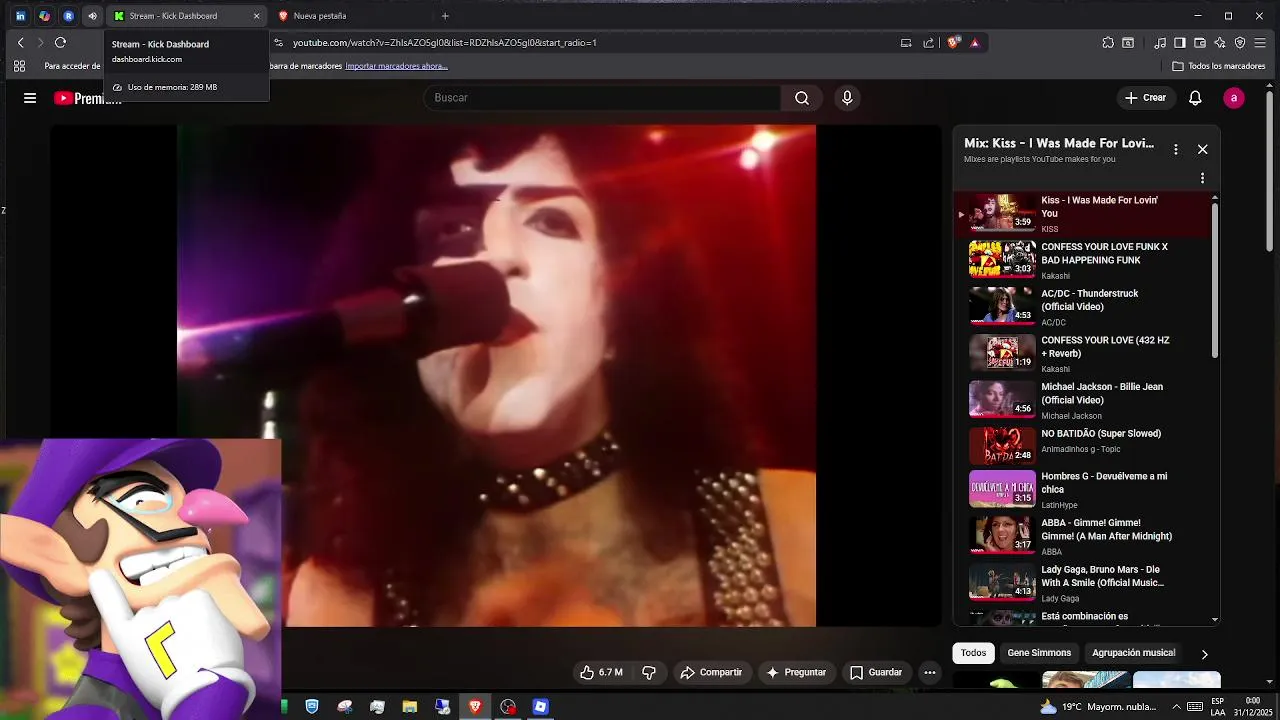Open the tab search icon in toolbar
The height and width of the screenshot is (720, 1280).
[1128, 43]
